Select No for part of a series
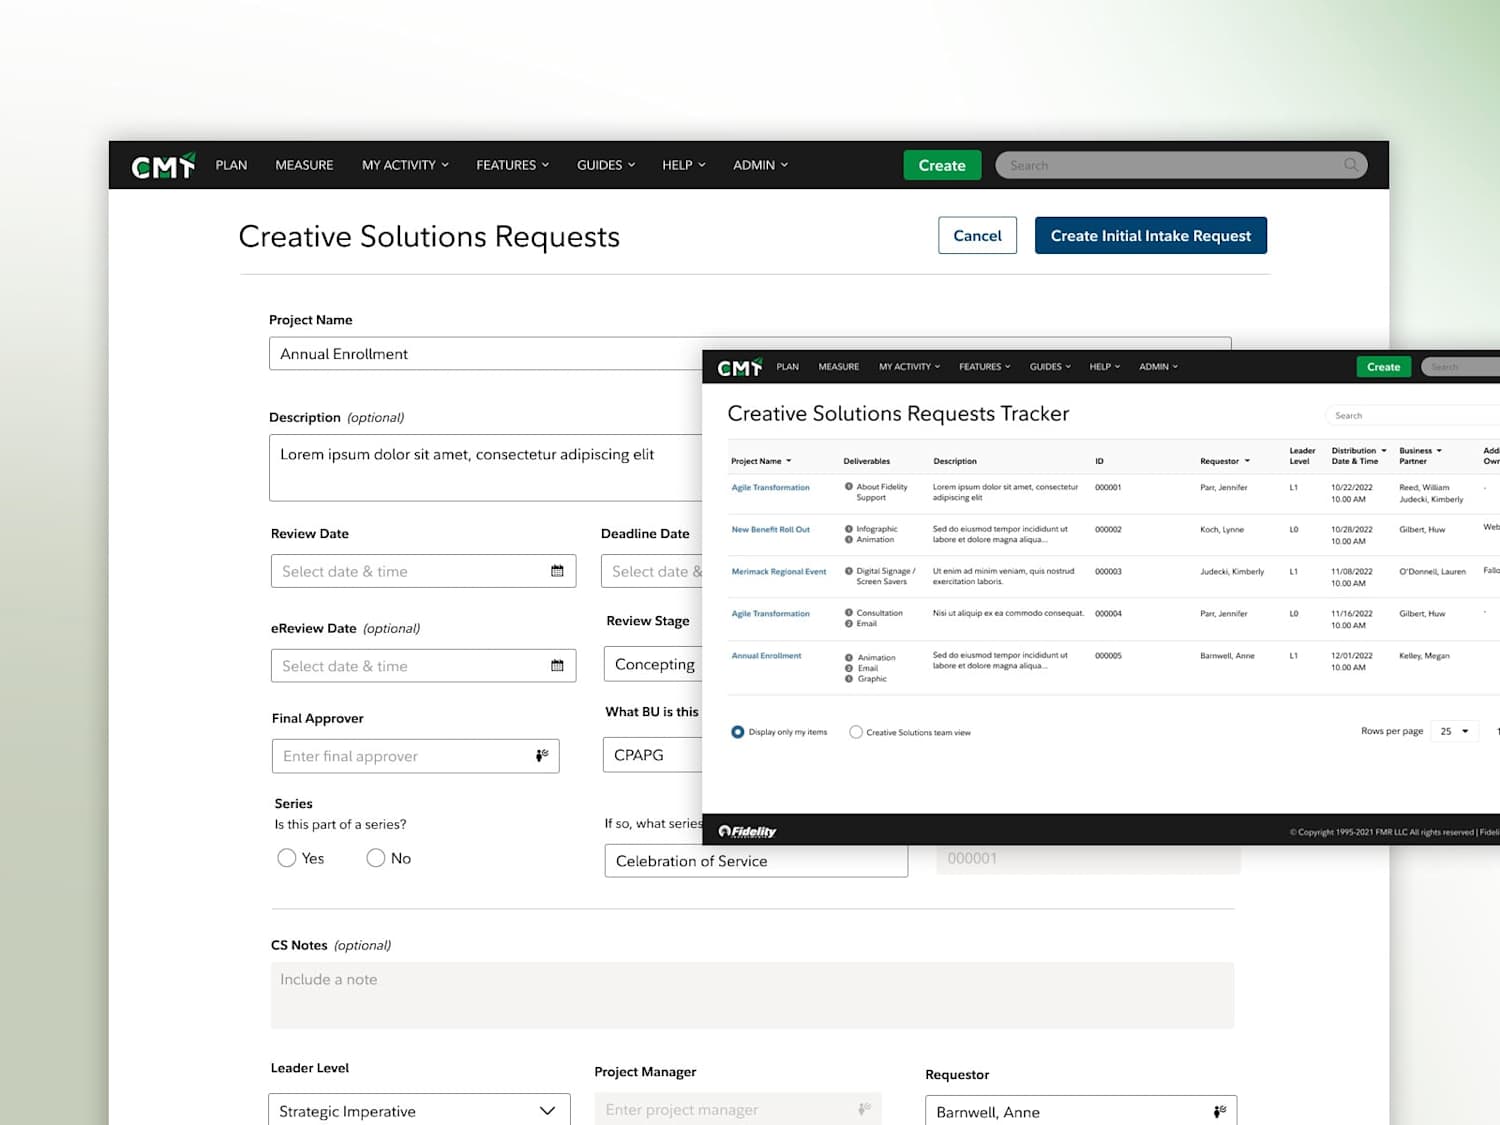1500x1125 pixels. point(376,858)
